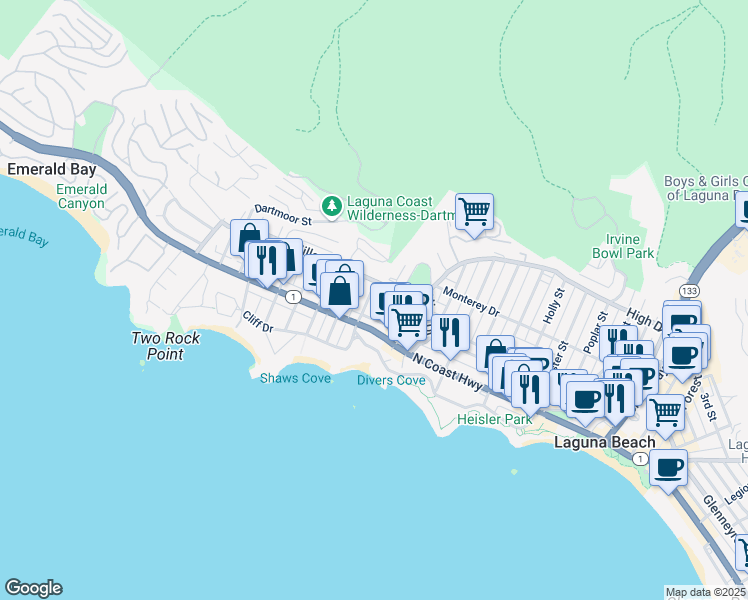This screenshot has width=748, height=600.
Task: Click the Cliff Dr street label
Action: 258,322
